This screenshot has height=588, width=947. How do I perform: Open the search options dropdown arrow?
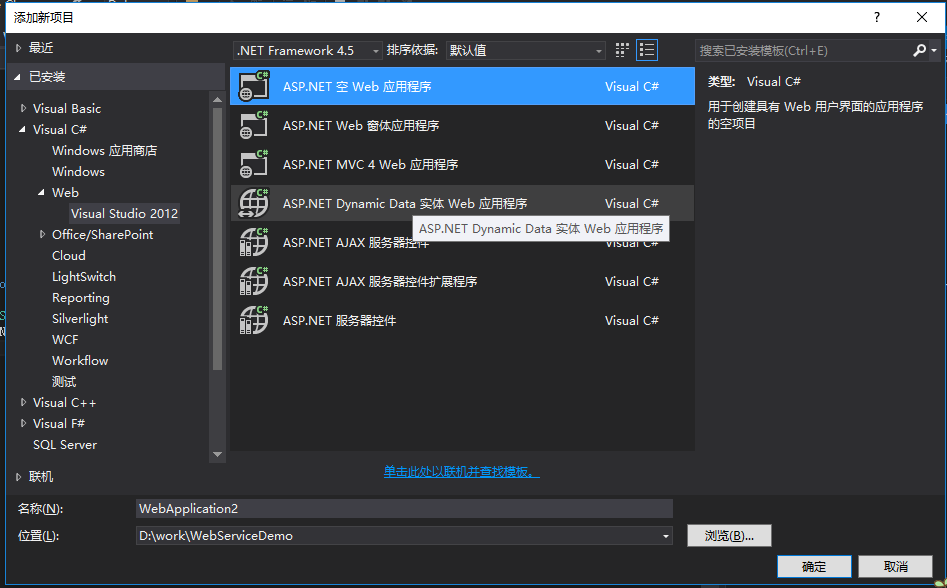coord(934,51)
